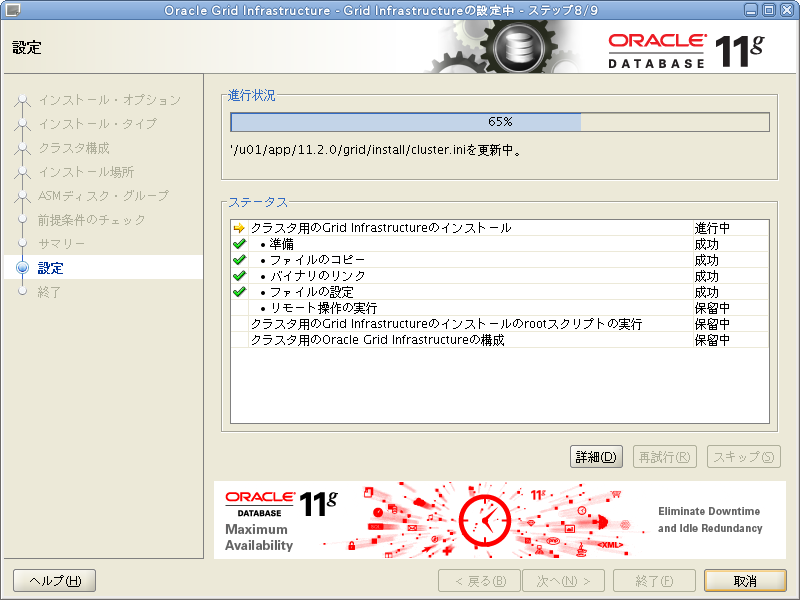Select the ファイルのコピー status row
Image resolution: width=800 pixels, height=600 pixels.
click(x=499, y=260)
